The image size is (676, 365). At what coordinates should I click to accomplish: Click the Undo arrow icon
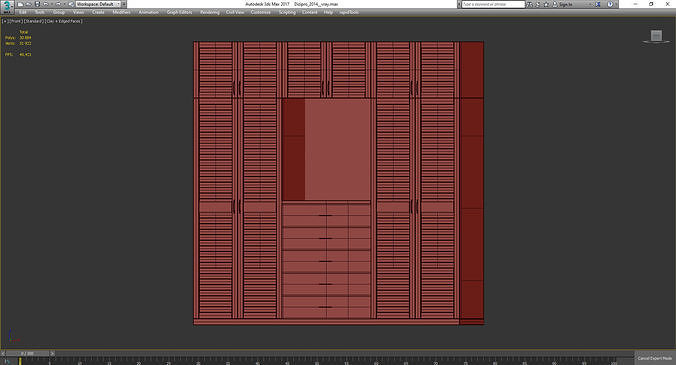coord(46,4)
